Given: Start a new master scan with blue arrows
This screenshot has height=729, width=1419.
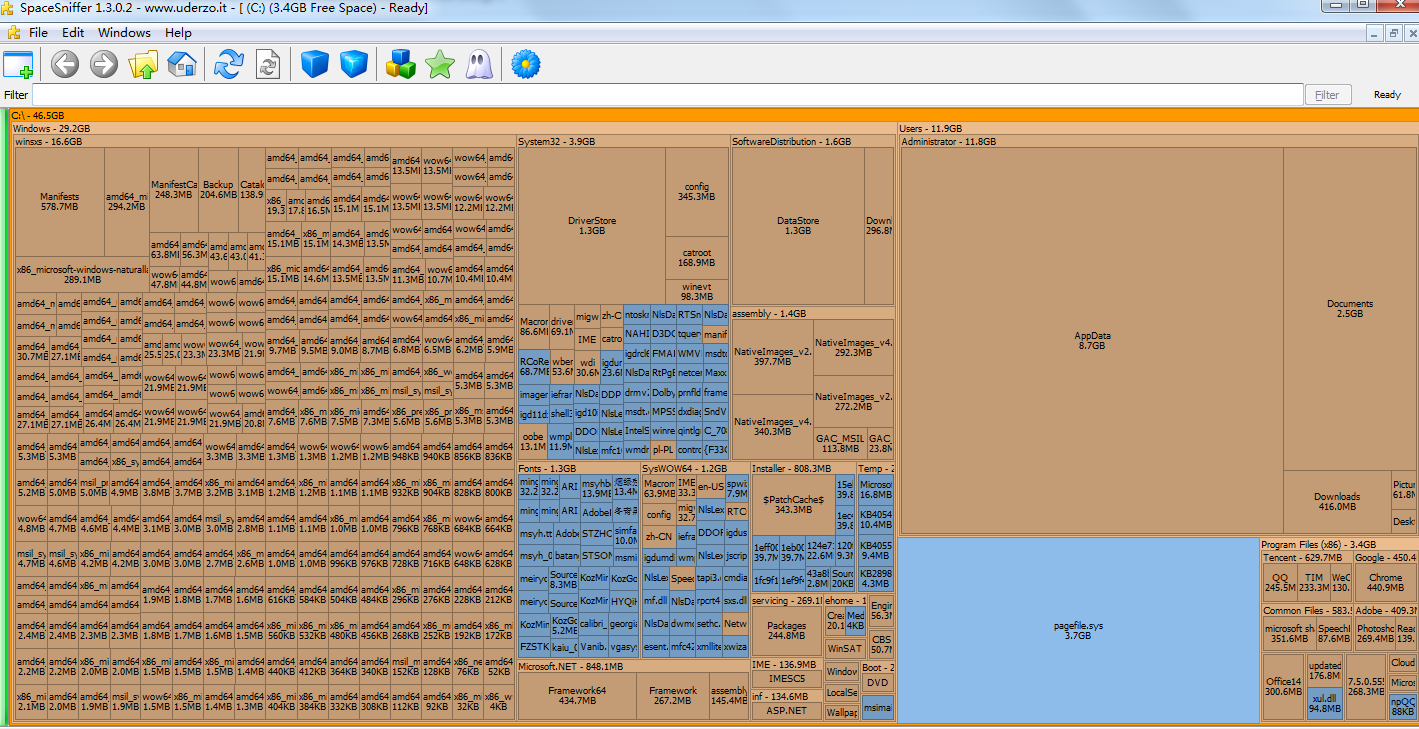Looking at the screenshot, I should 229,65.
